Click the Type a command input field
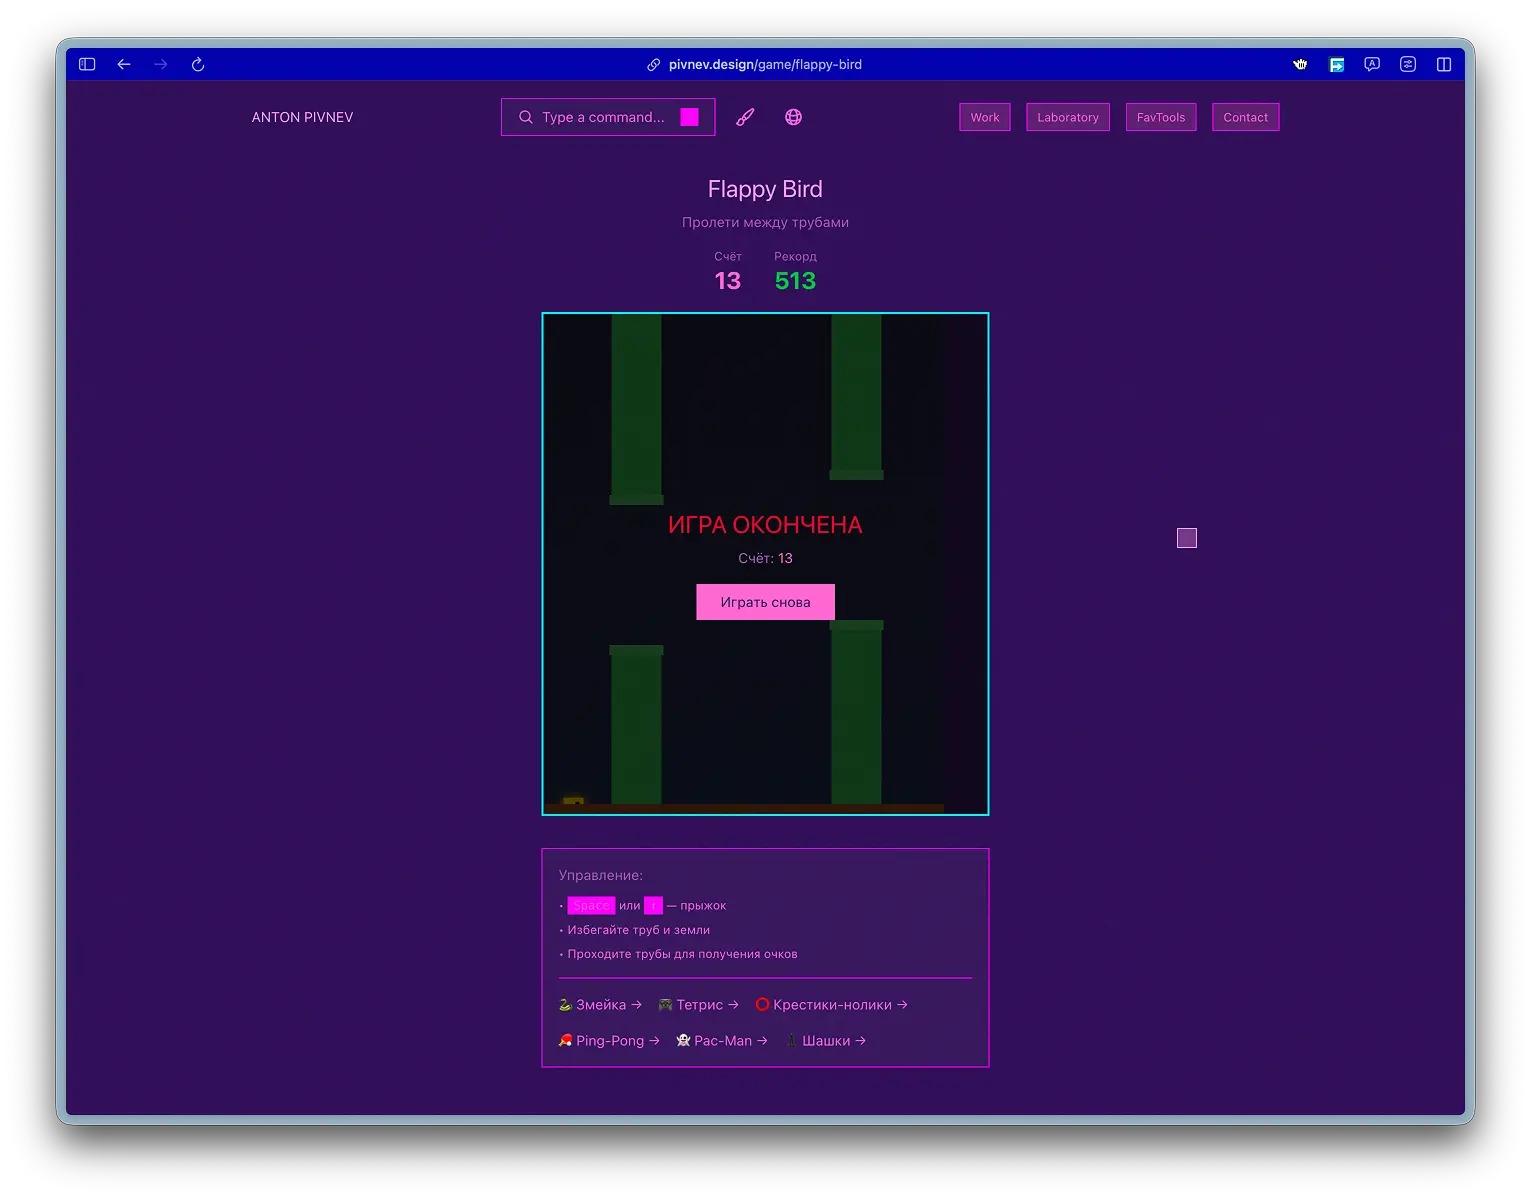1531x1199 pixels. pyautogui.click(x=600, y=117)
